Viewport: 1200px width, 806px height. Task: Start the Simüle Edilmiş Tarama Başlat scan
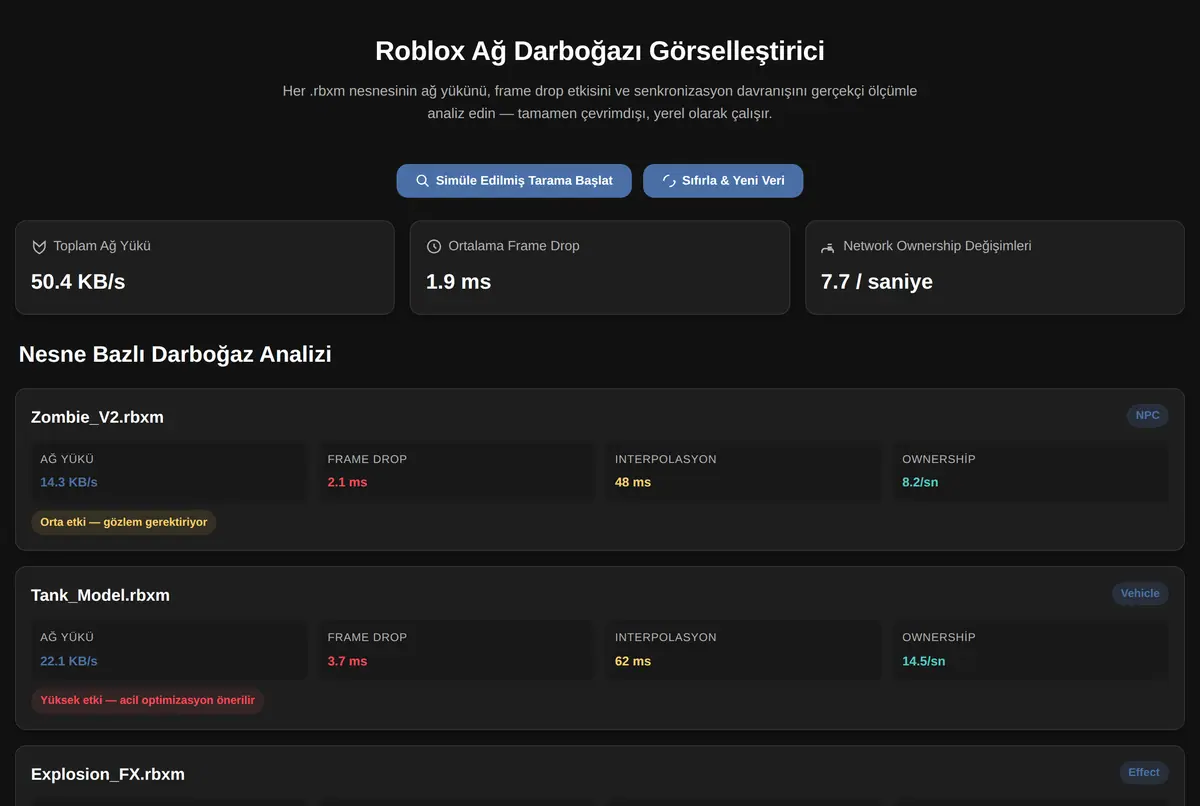coord(514,181)
